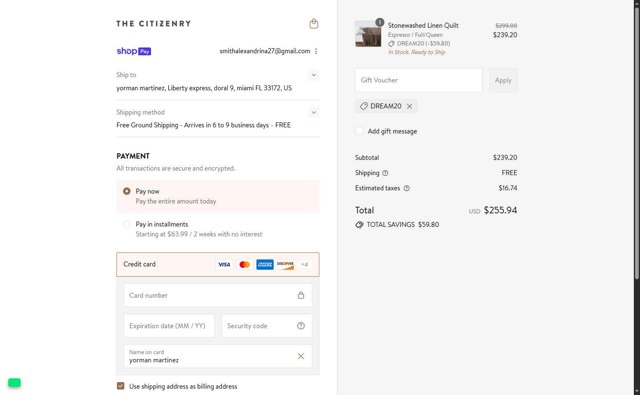640x395 pixels.
Task: Remove the DREAM20 discount code
Action: (409, 106)
